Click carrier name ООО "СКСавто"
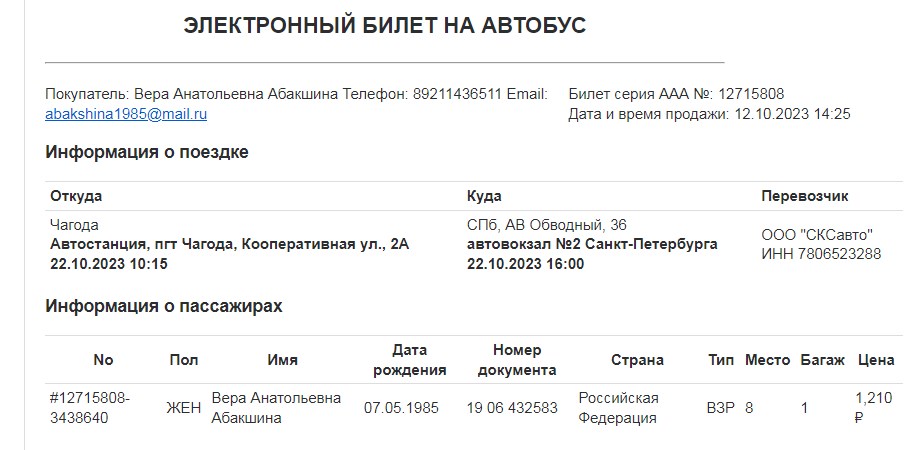This screenshot has width=922, height=450. (x=817, y=234)
